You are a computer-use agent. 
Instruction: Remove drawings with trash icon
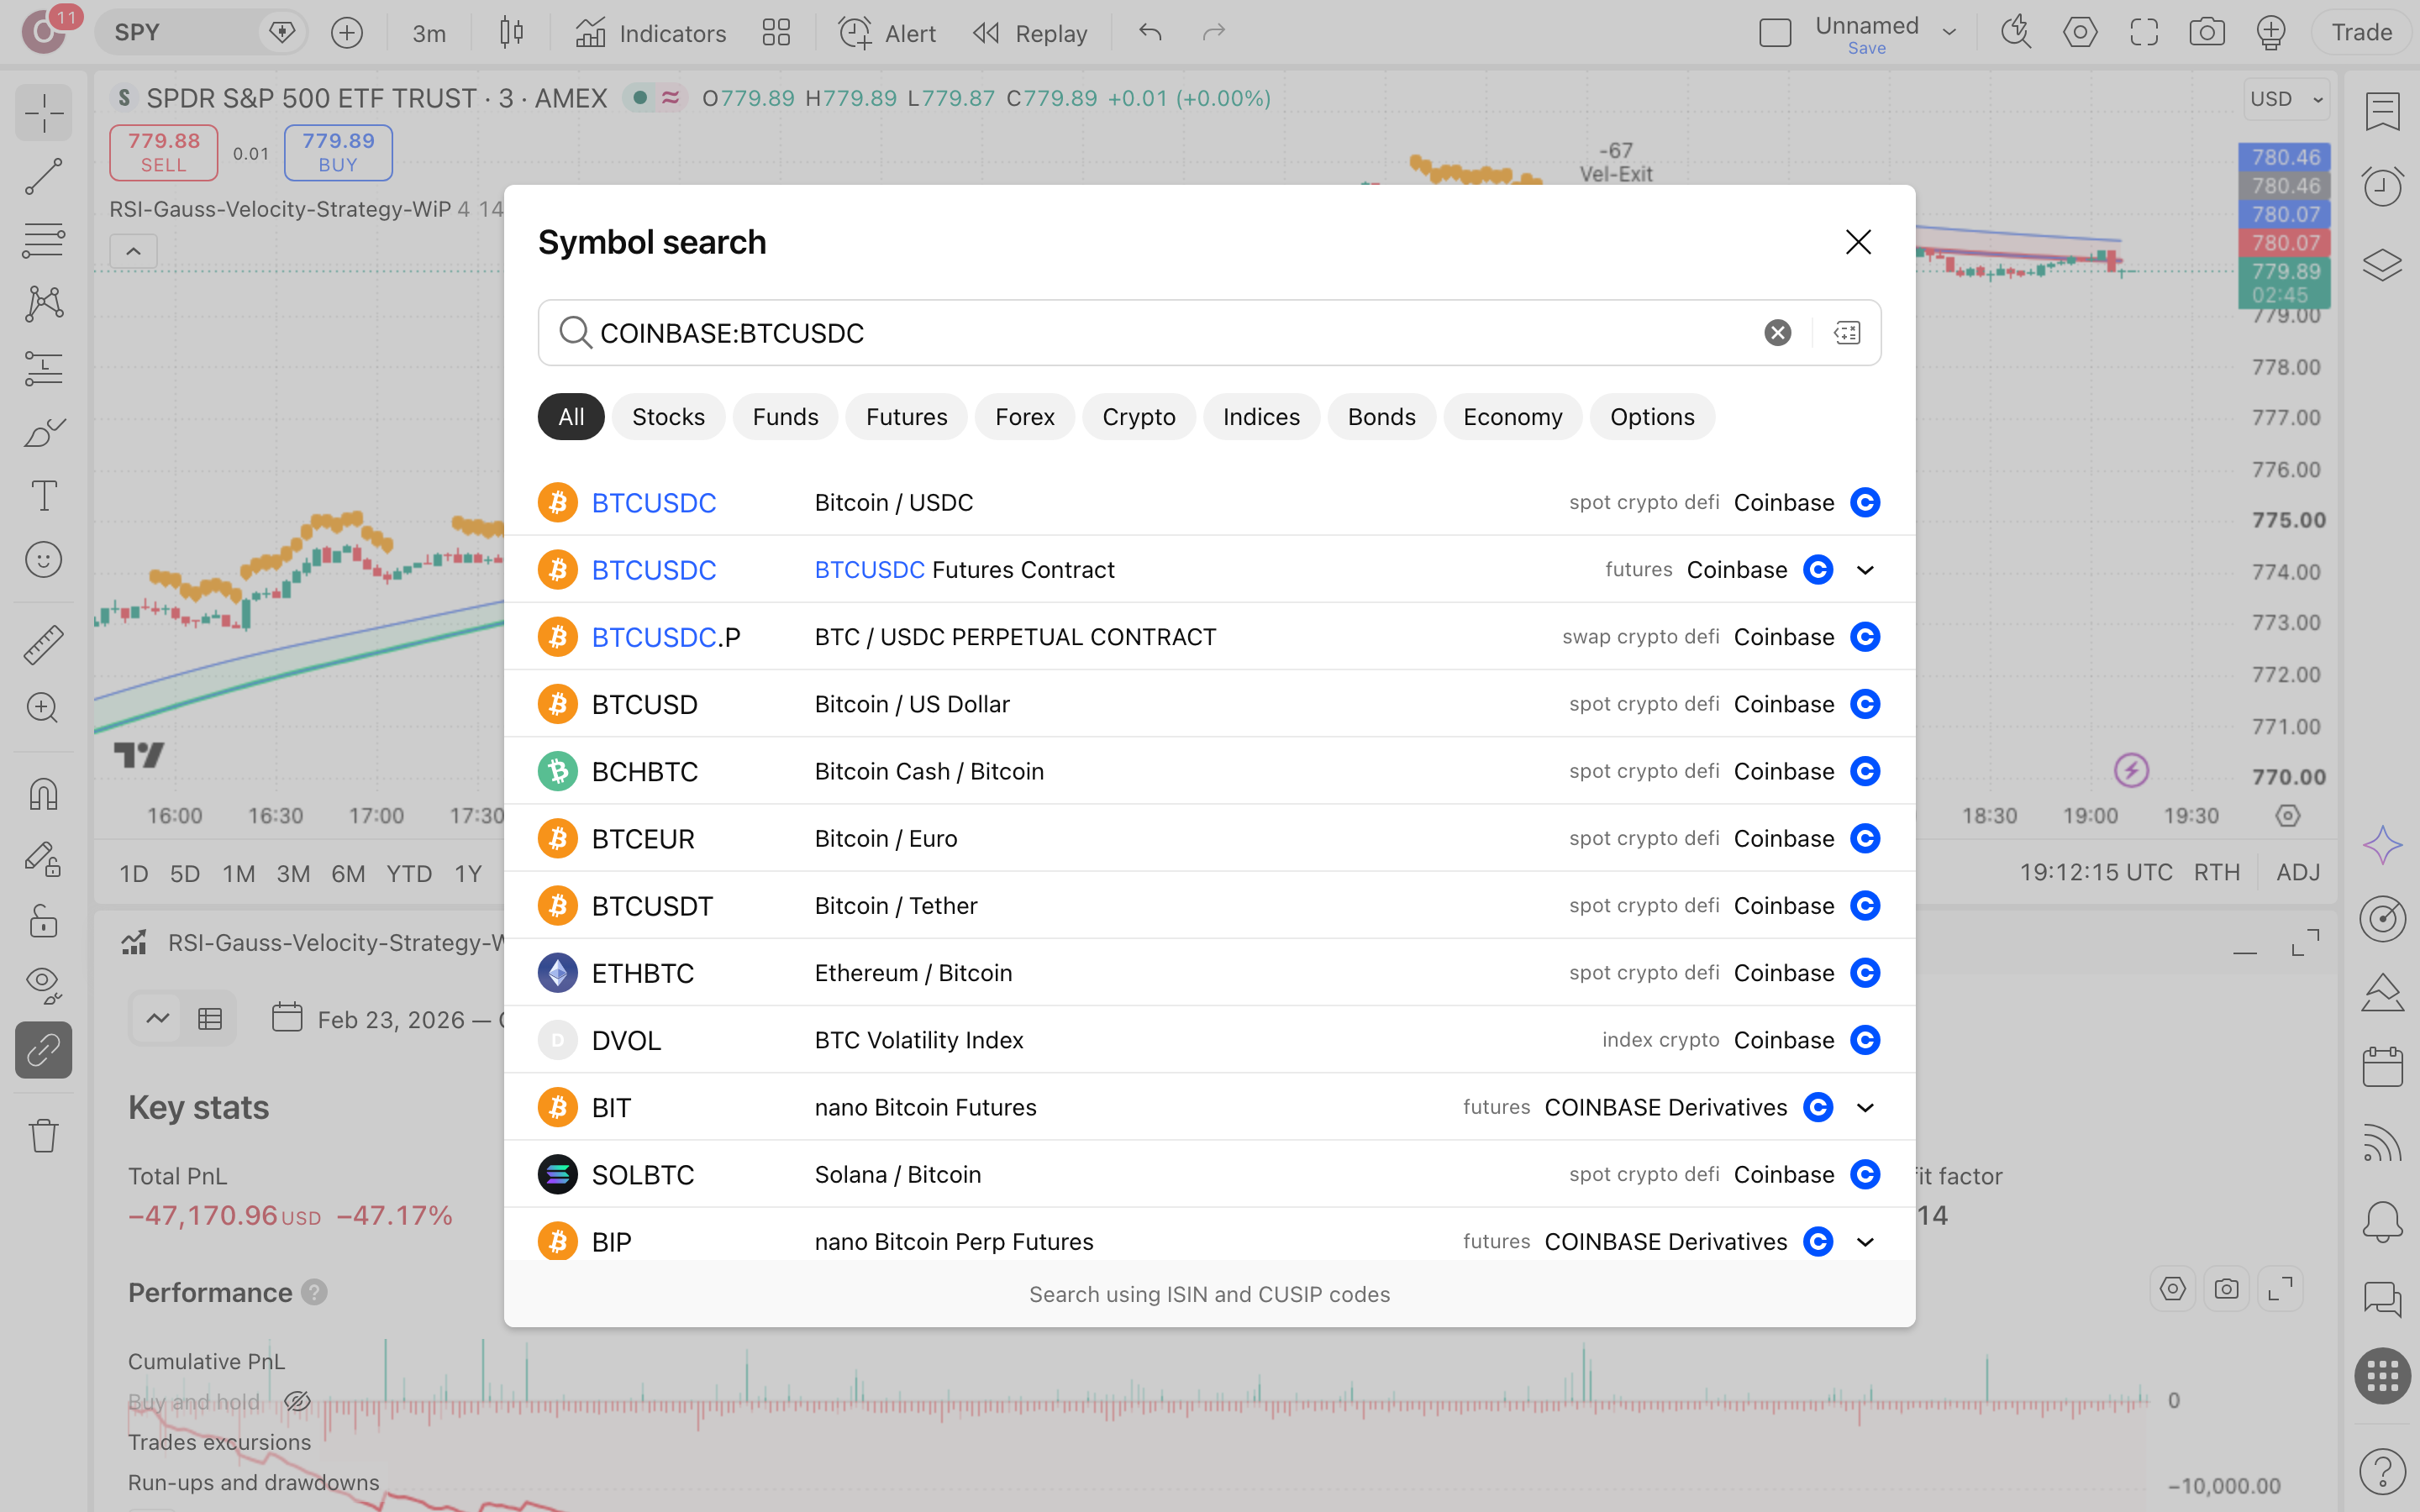click(x=44, y=1135)
